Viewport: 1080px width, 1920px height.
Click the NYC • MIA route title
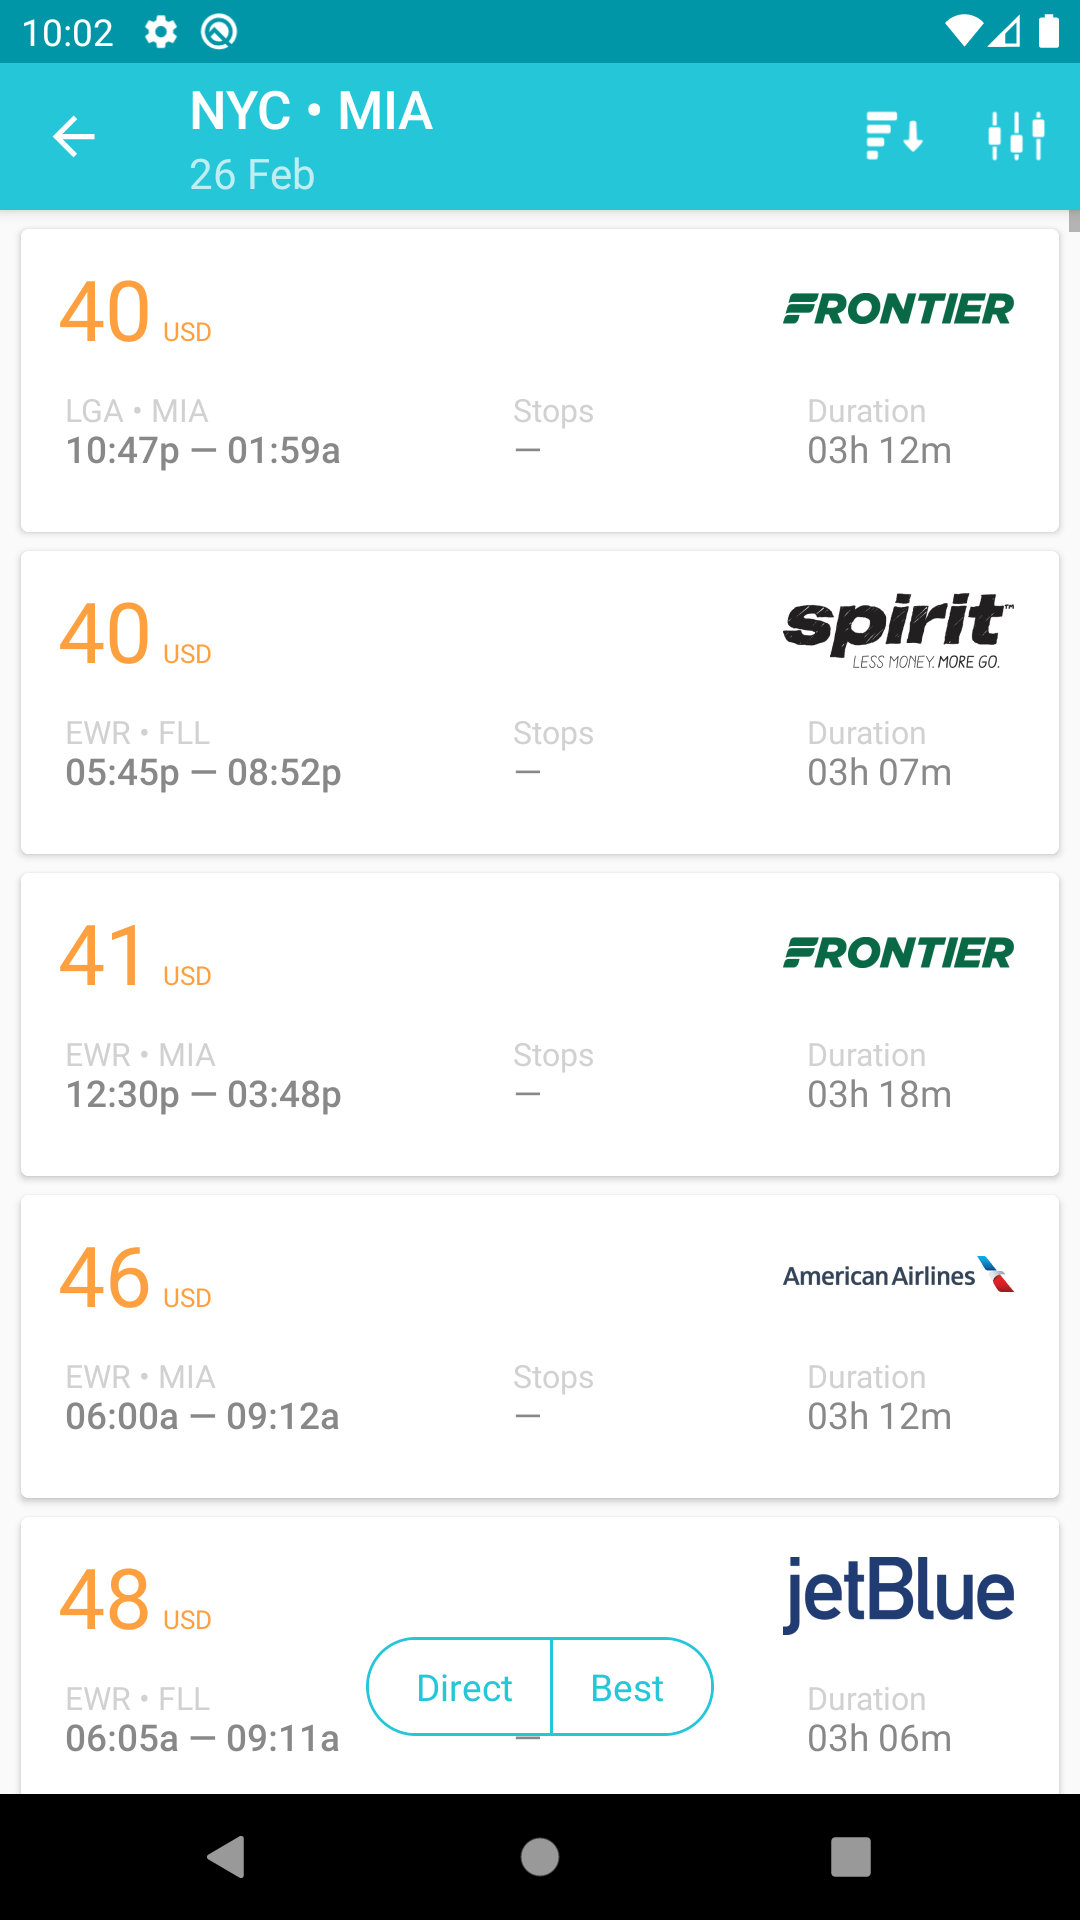(311, 110)
